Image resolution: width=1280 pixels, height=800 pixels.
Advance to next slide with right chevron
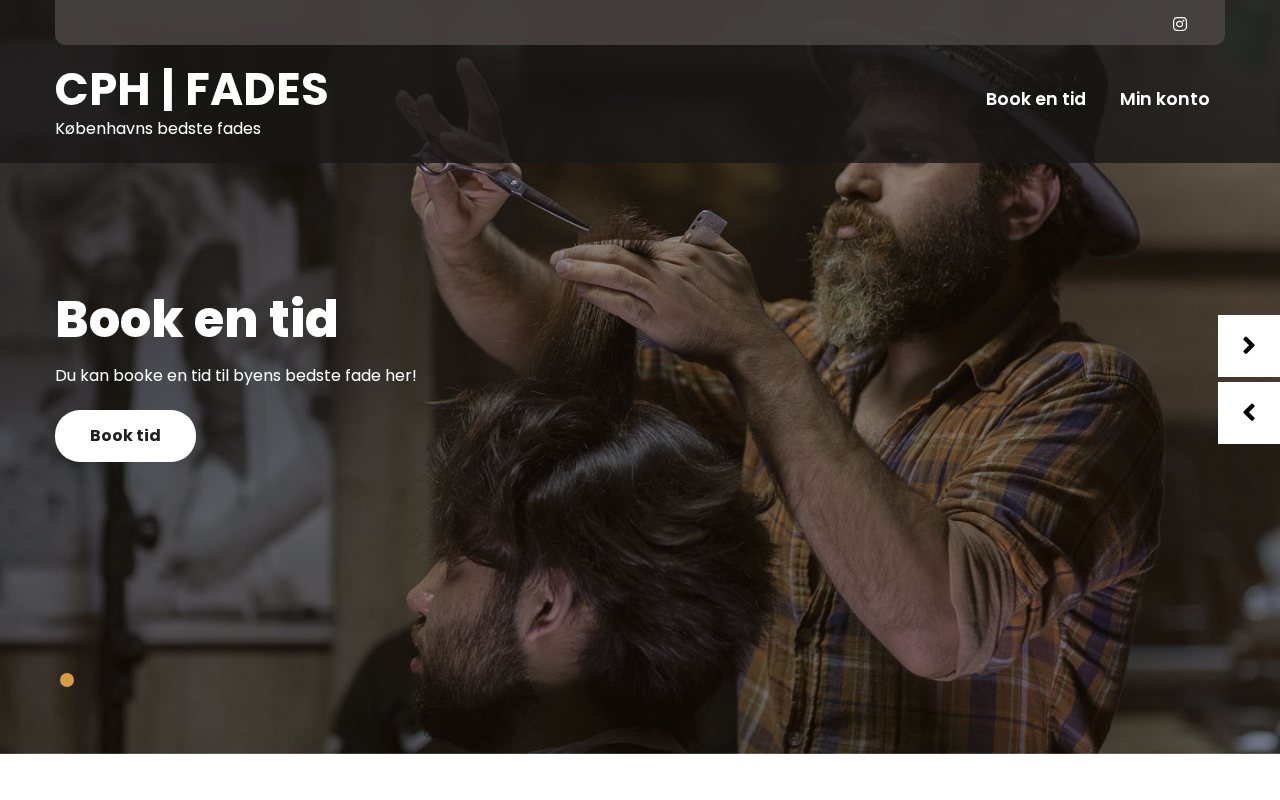[1249, 346]
